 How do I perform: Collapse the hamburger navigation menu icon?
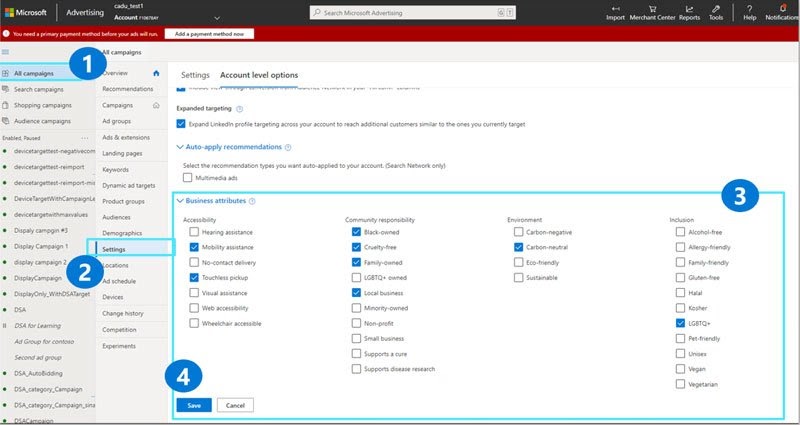point(6,52)
